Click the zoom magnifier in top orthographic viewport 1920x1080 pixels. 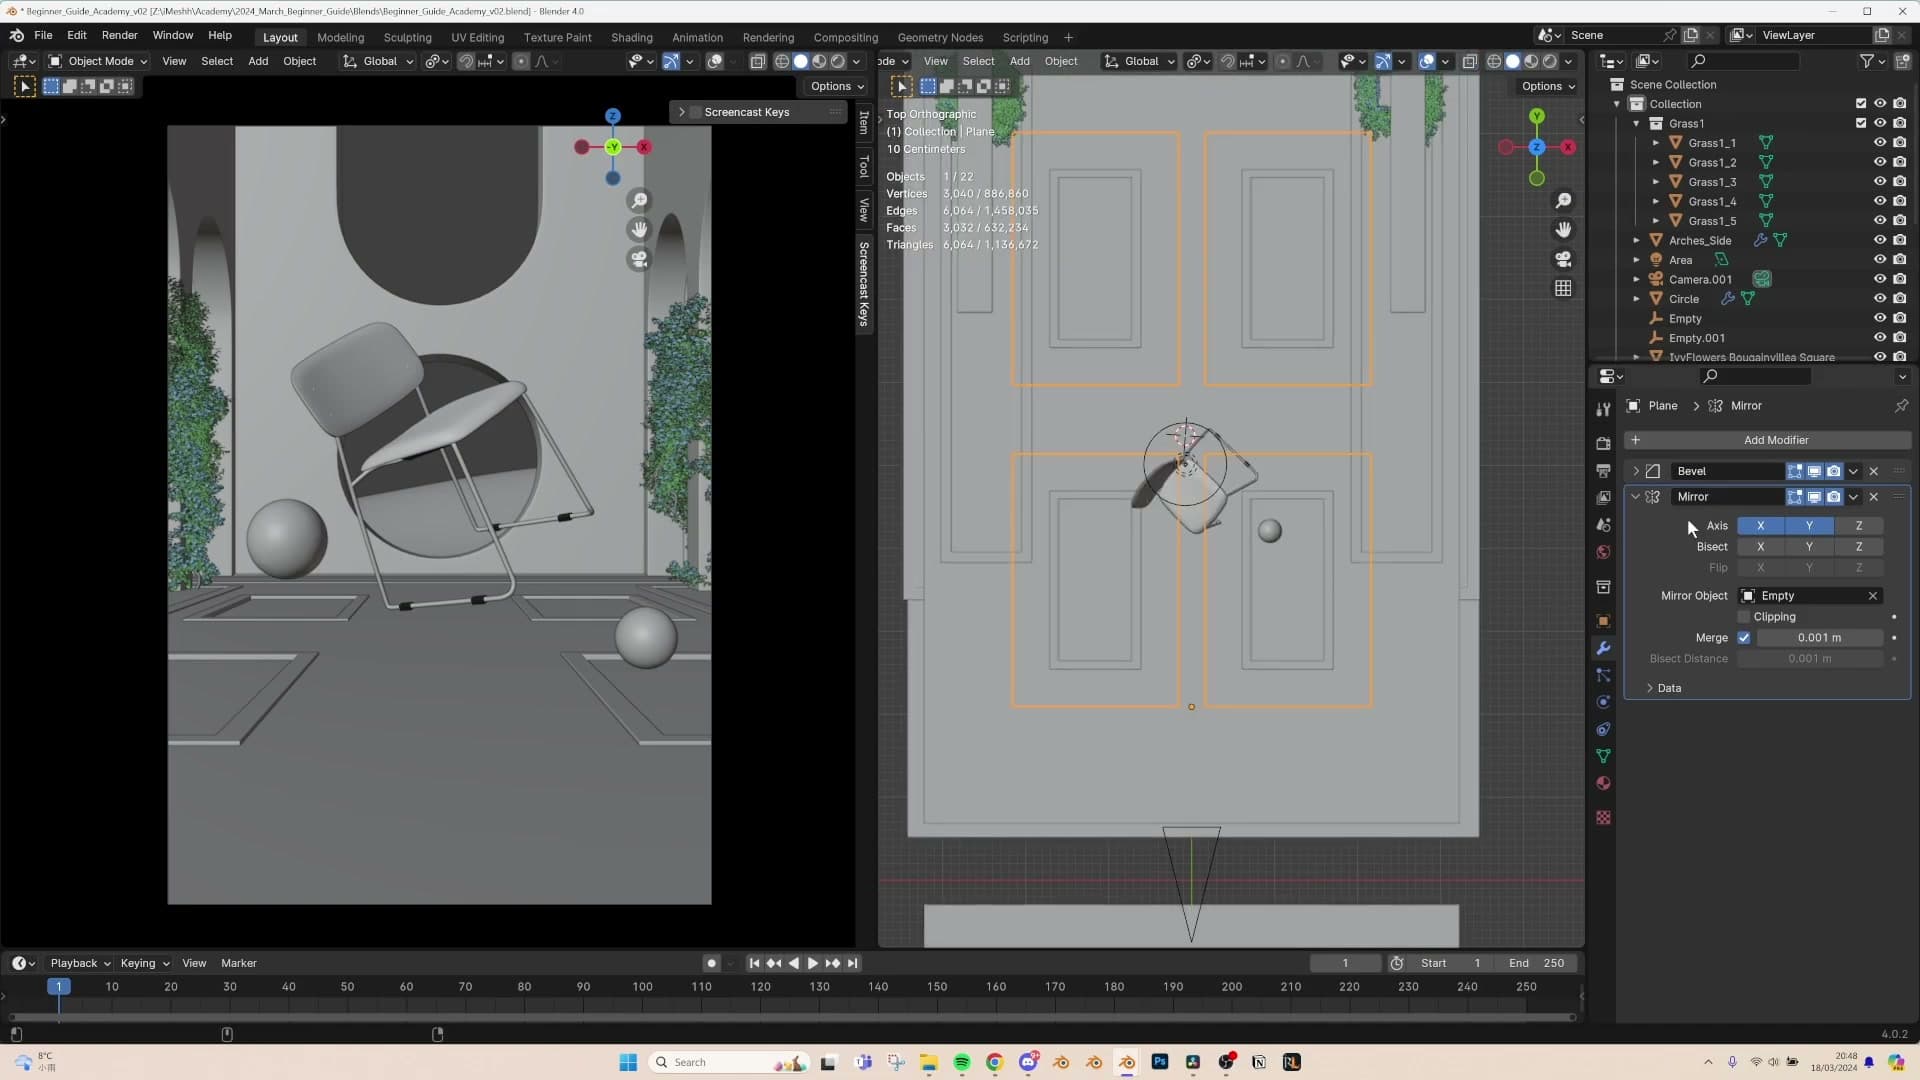1563,201
